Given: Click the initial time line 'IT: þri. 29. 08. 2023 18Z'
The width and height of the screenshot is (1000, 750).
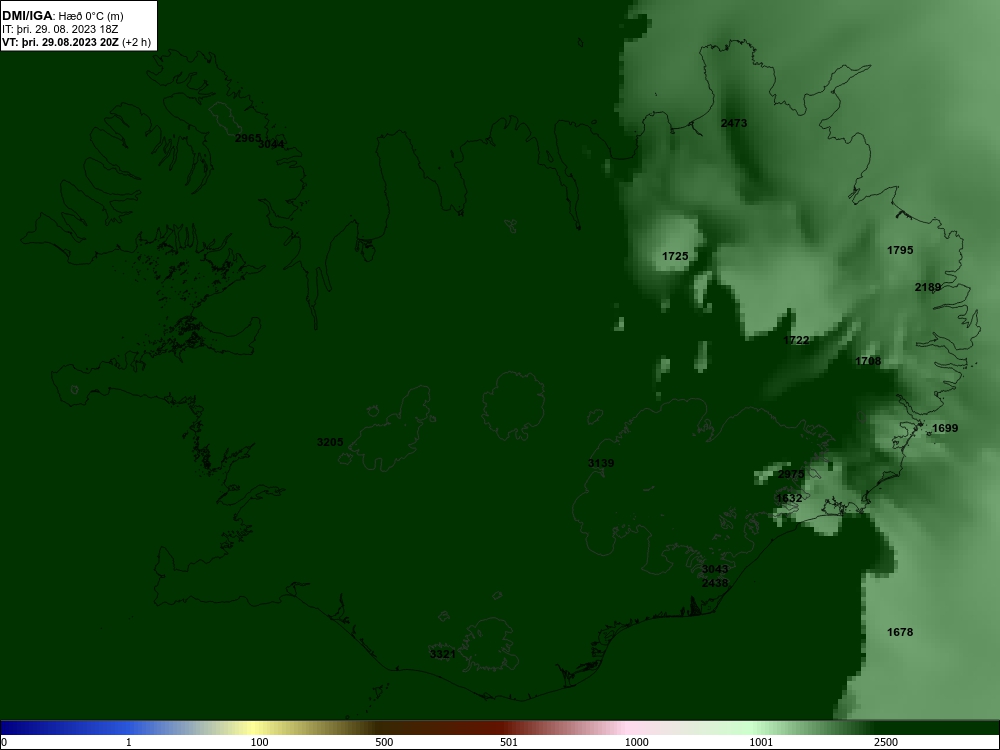Looking at the screenshot, I should pos(60,29).
